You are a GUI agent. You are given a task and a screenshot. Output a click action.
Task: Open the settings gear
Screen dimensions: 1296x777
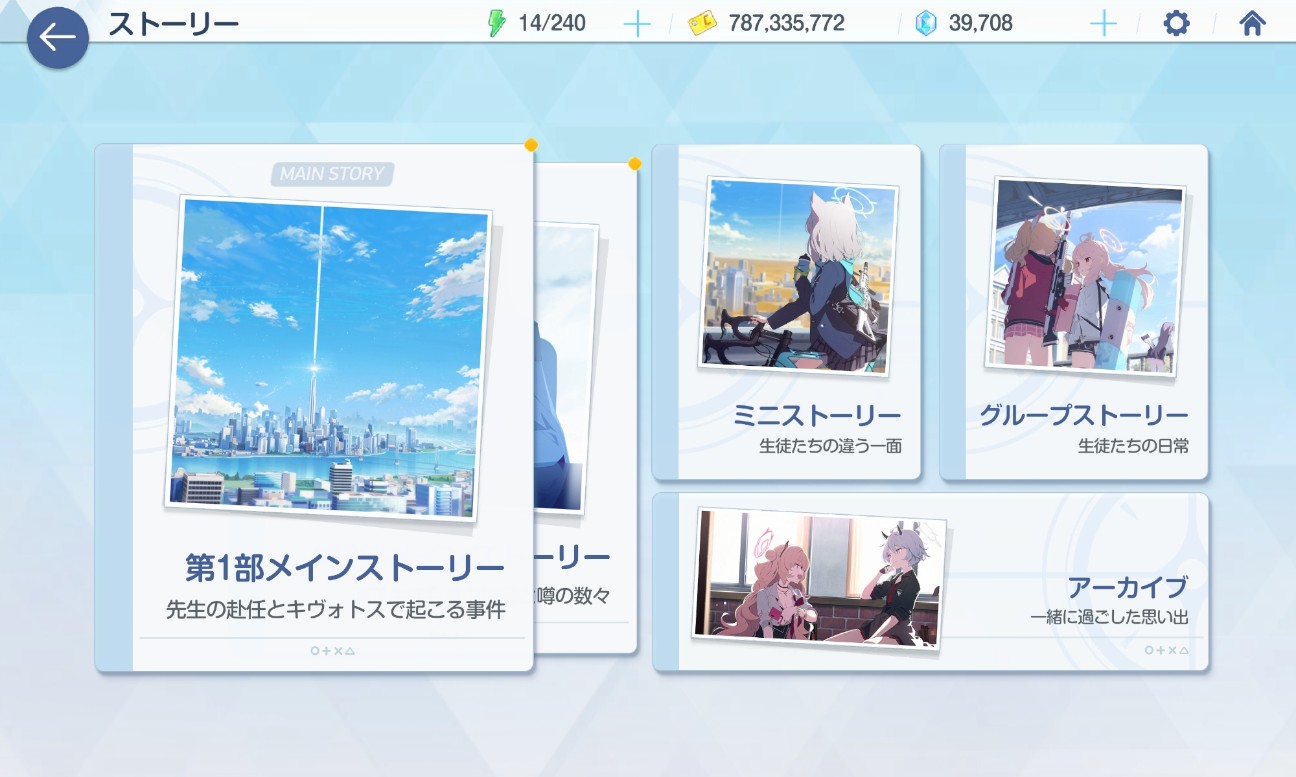point(1177,23)
